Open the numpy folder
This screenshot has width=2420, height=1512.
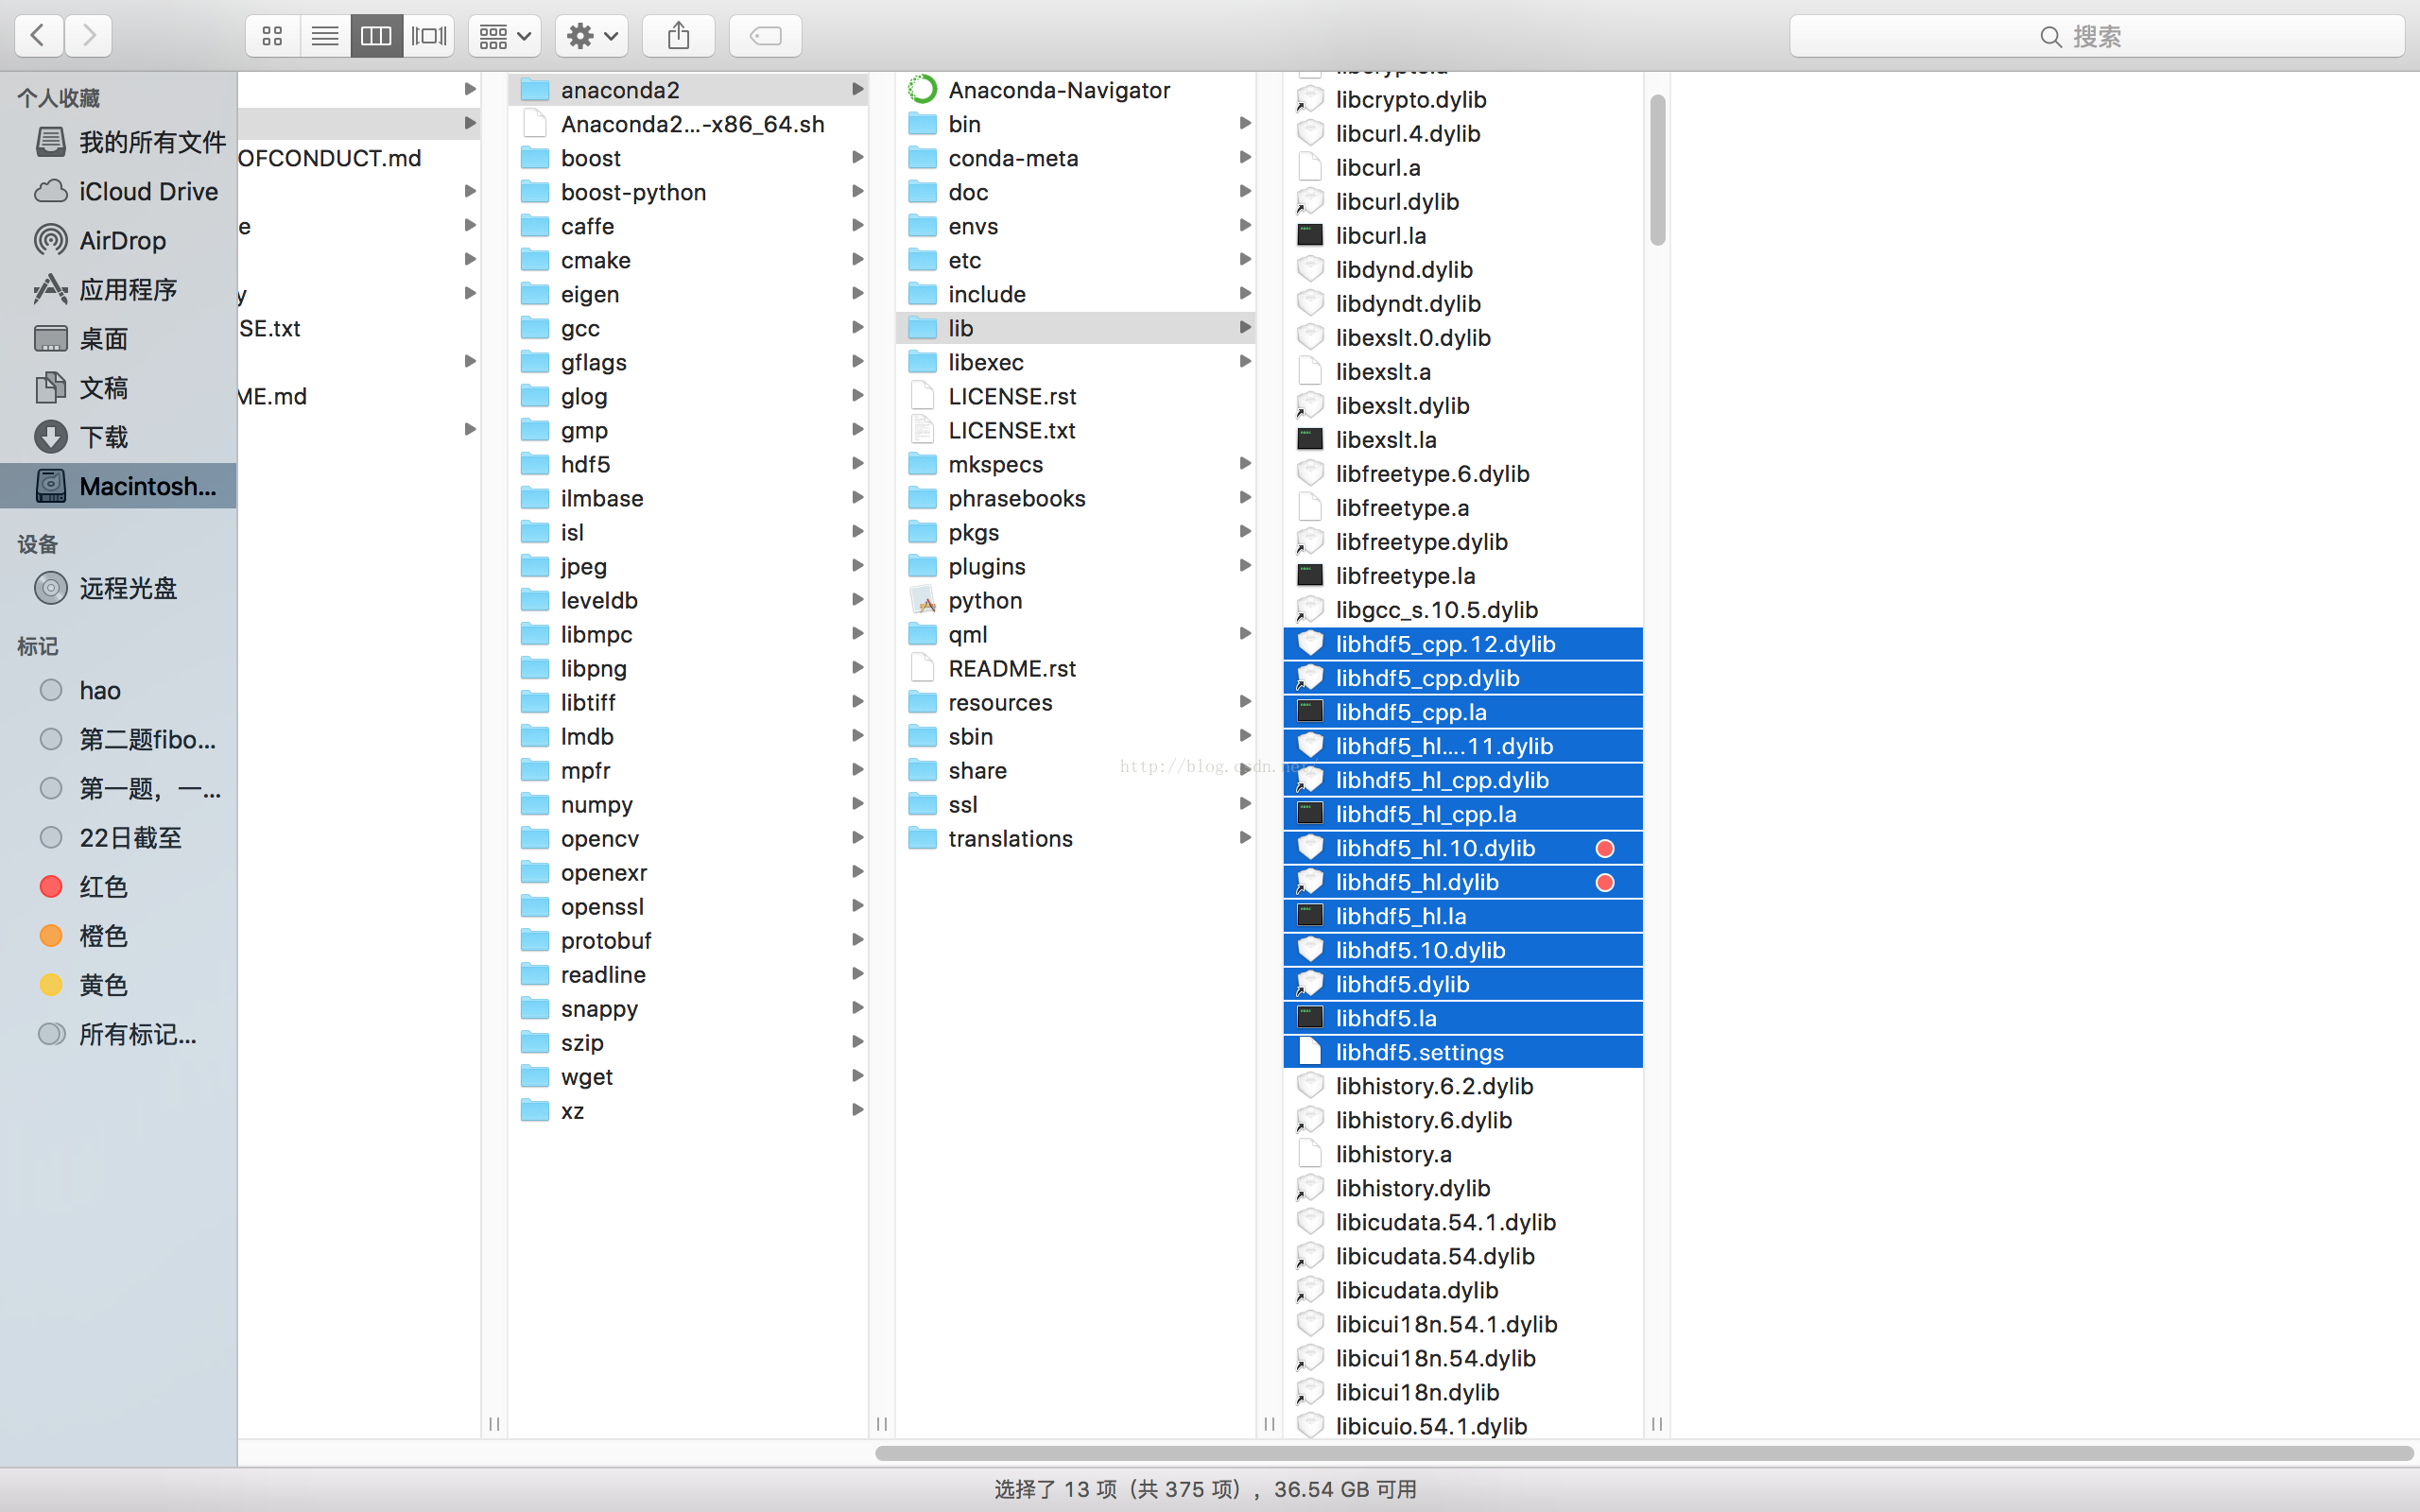point(688,804)
